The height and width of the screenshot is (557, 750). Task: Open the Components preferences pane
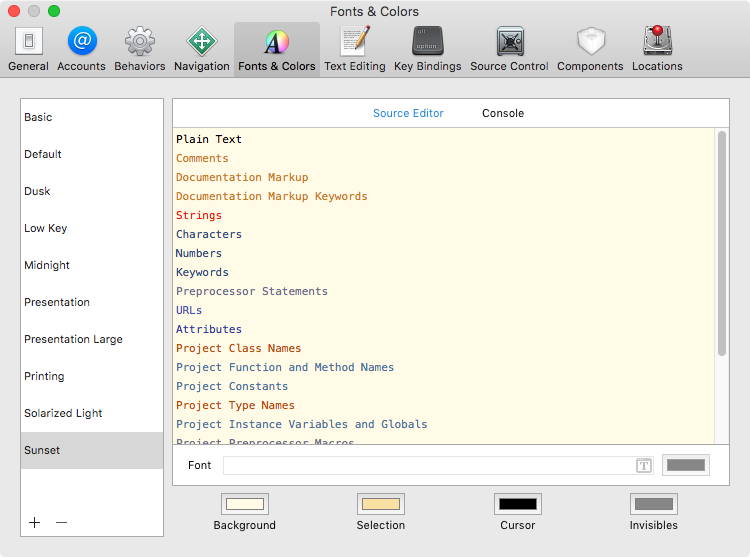(x=590, y=49)
